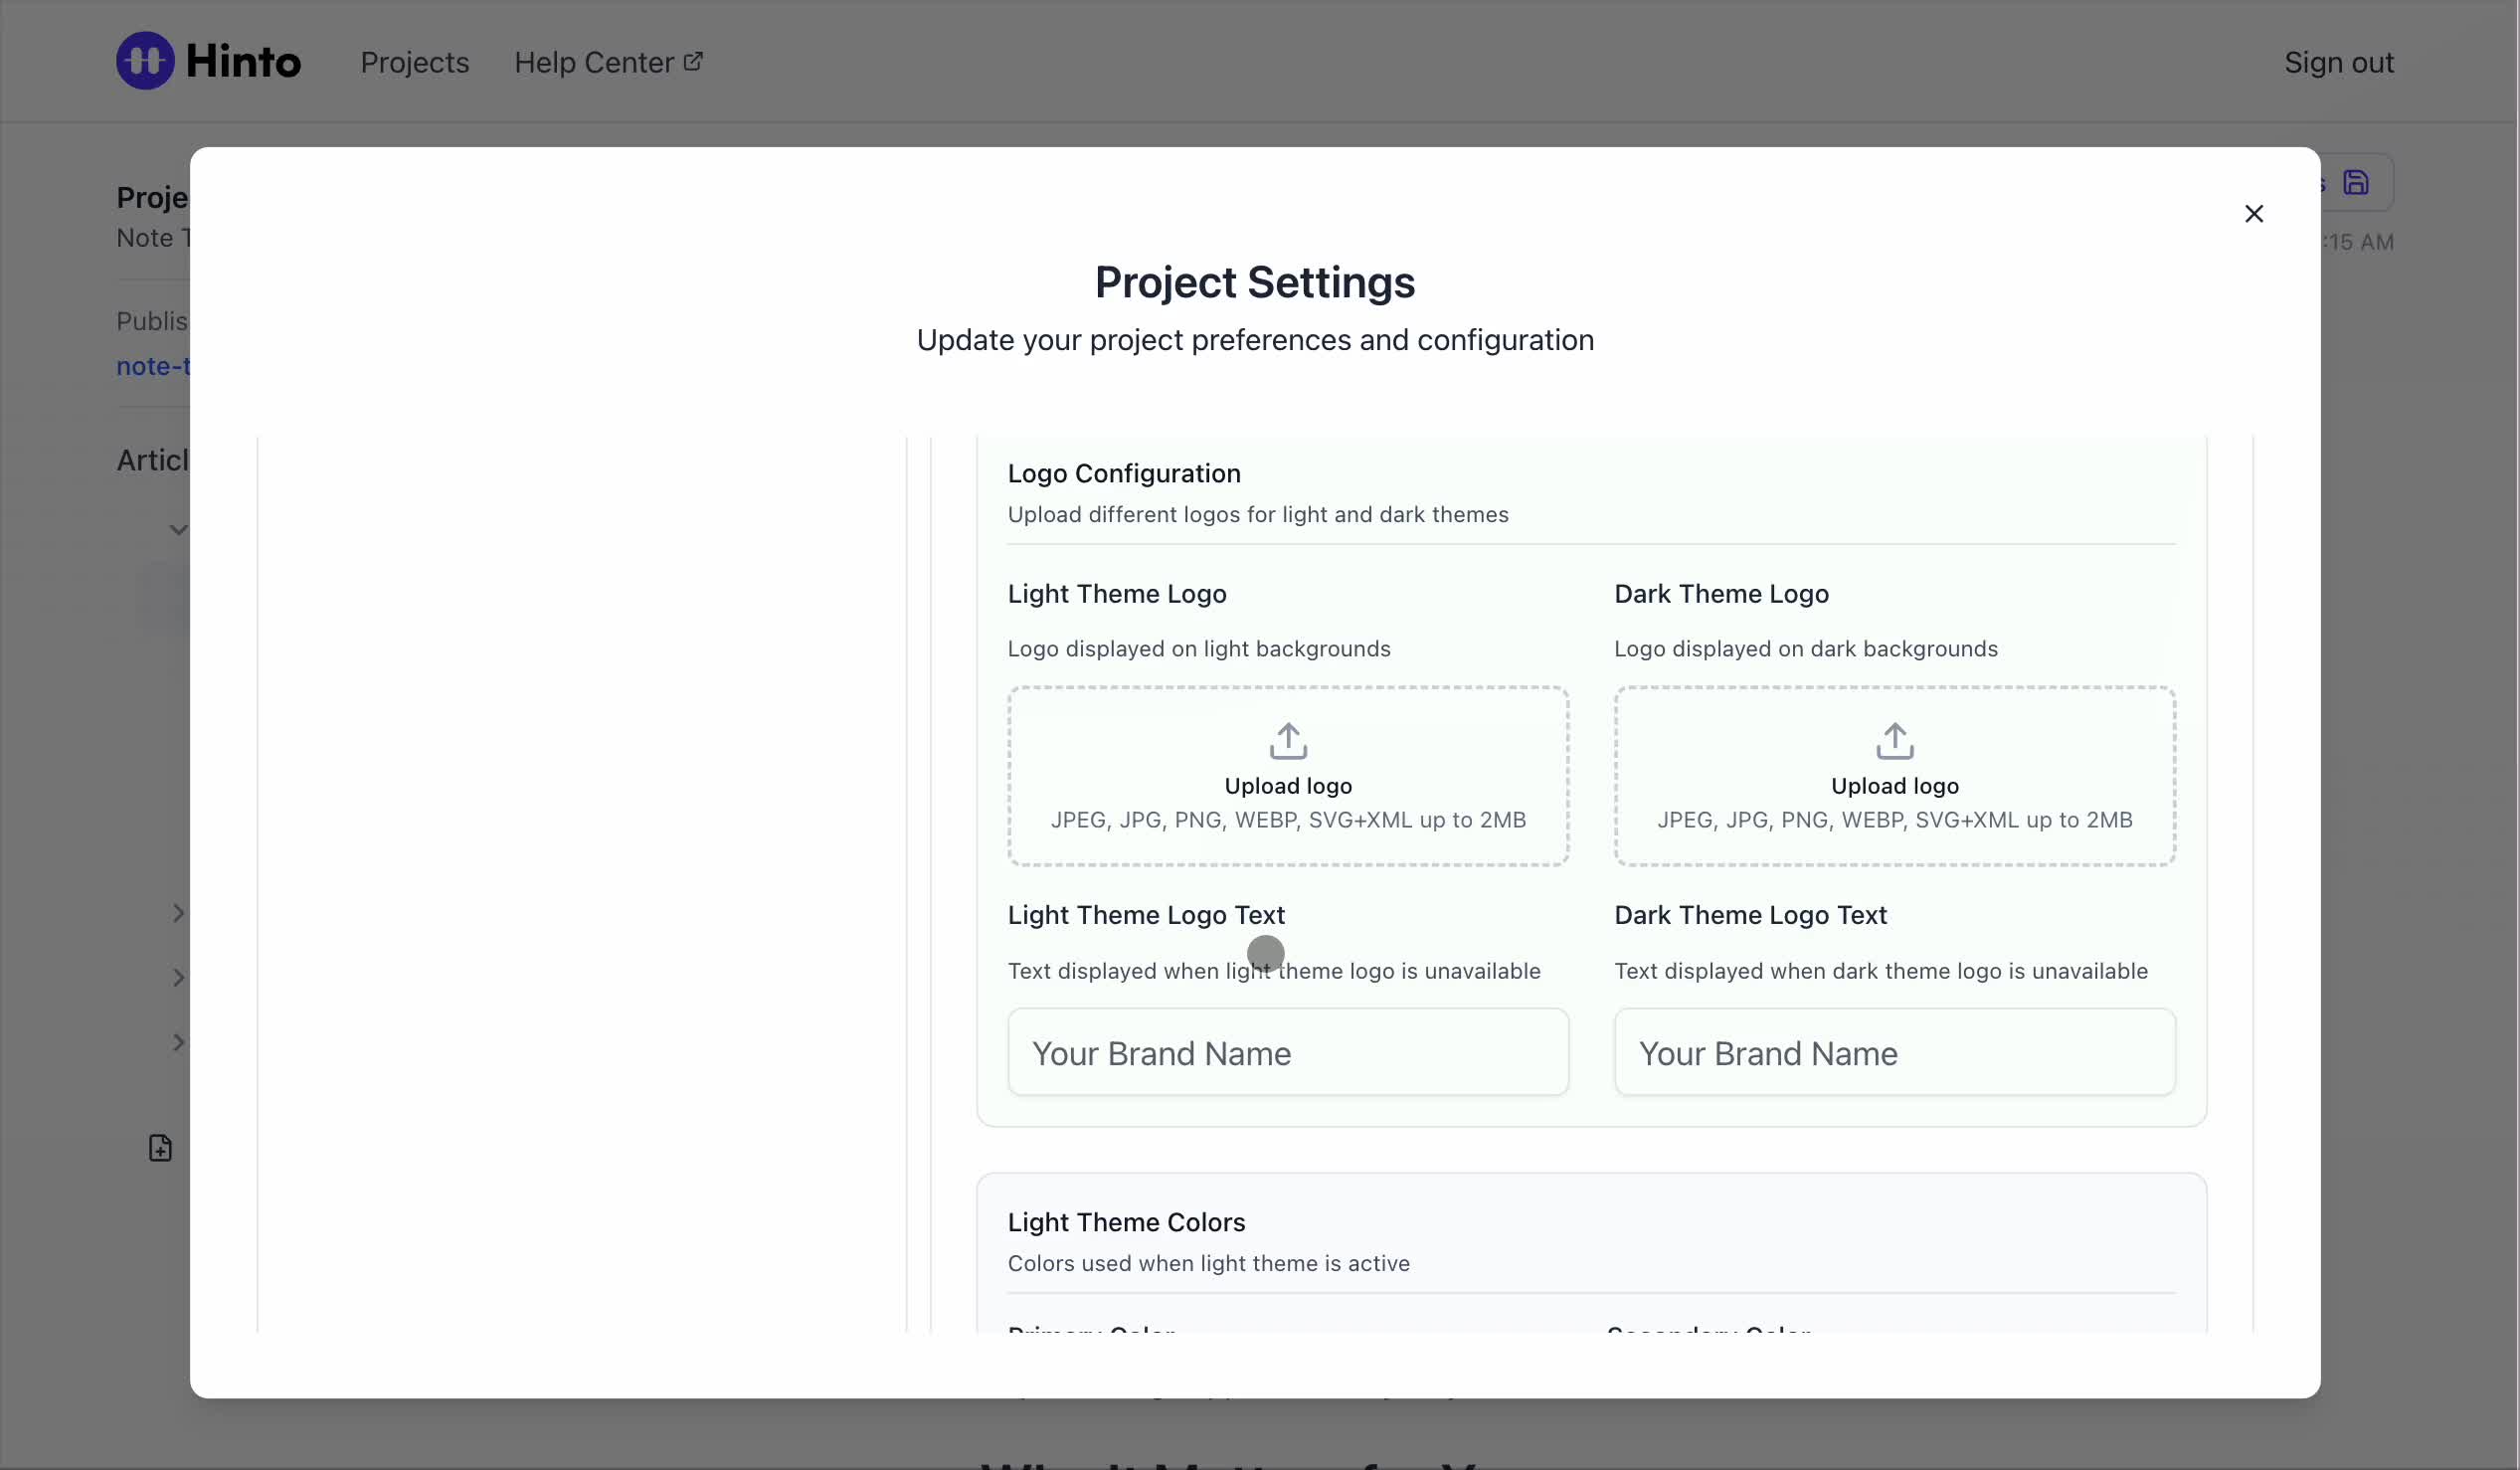Click the Light Theme Logo upload icon
This screenshot has width=2520, height=1470.
(x=1288, y=741)
